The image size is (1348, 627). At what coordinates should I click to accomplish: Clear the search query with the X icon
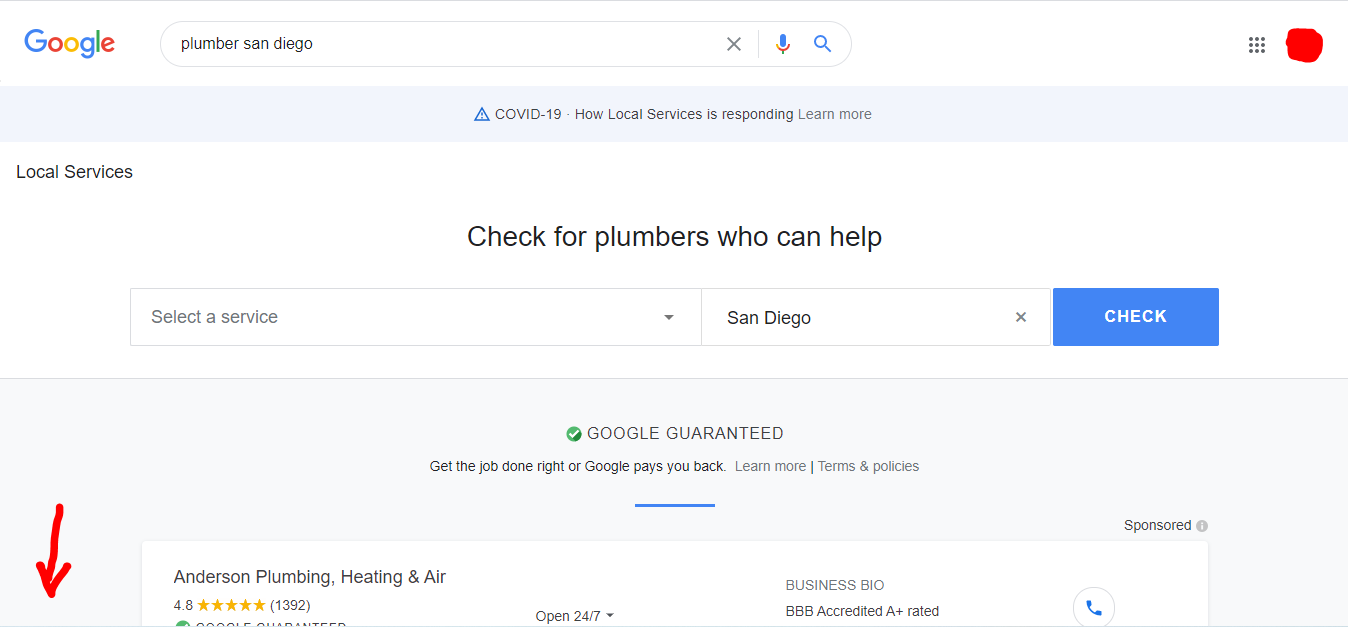pyautogui.click(x=734, y=44)
